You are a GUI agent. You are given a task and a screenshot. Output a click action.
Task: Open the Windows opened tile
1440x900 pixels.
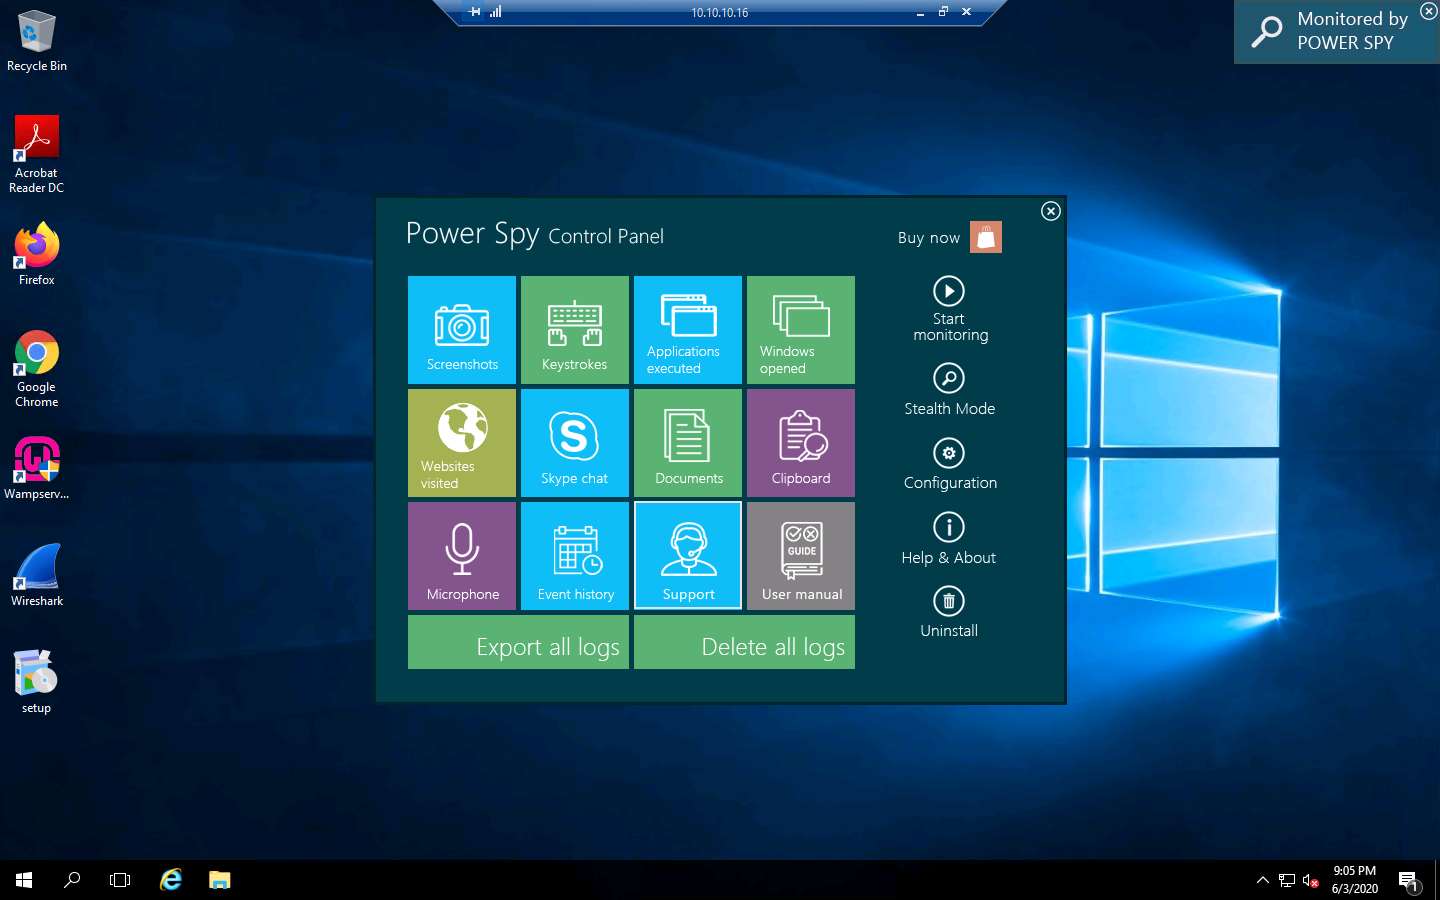click(x=801, y=330)
